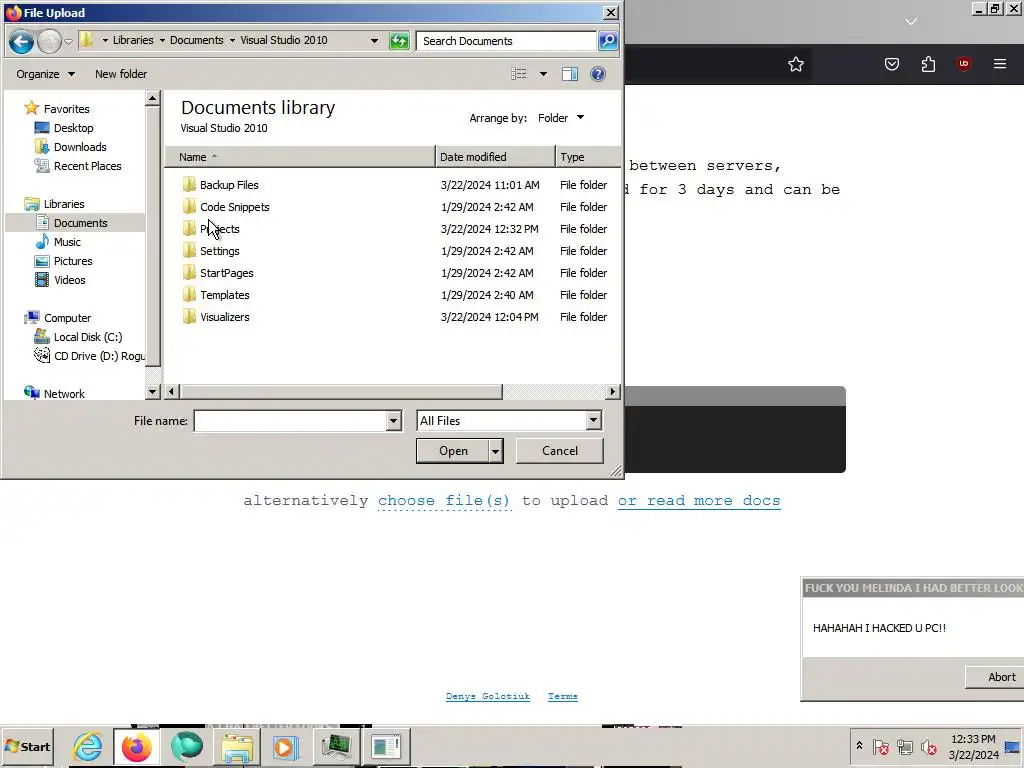Click or read more docs link
Viewport: 1024px width, 768px height.
pyautogui.click(x=699, y=501)
